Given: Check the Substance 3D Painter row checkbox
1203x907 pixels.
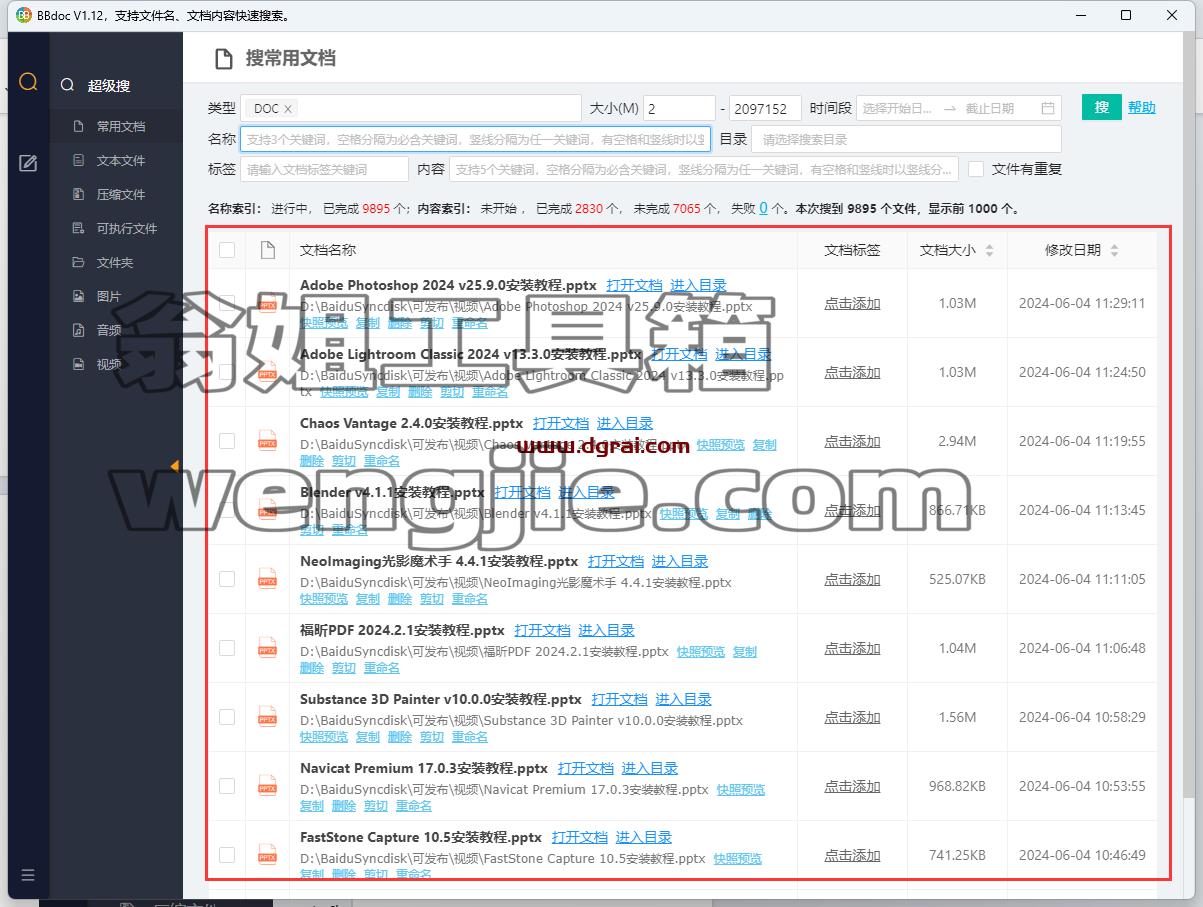Looking at the screenshot, I should tap(227, 717).
